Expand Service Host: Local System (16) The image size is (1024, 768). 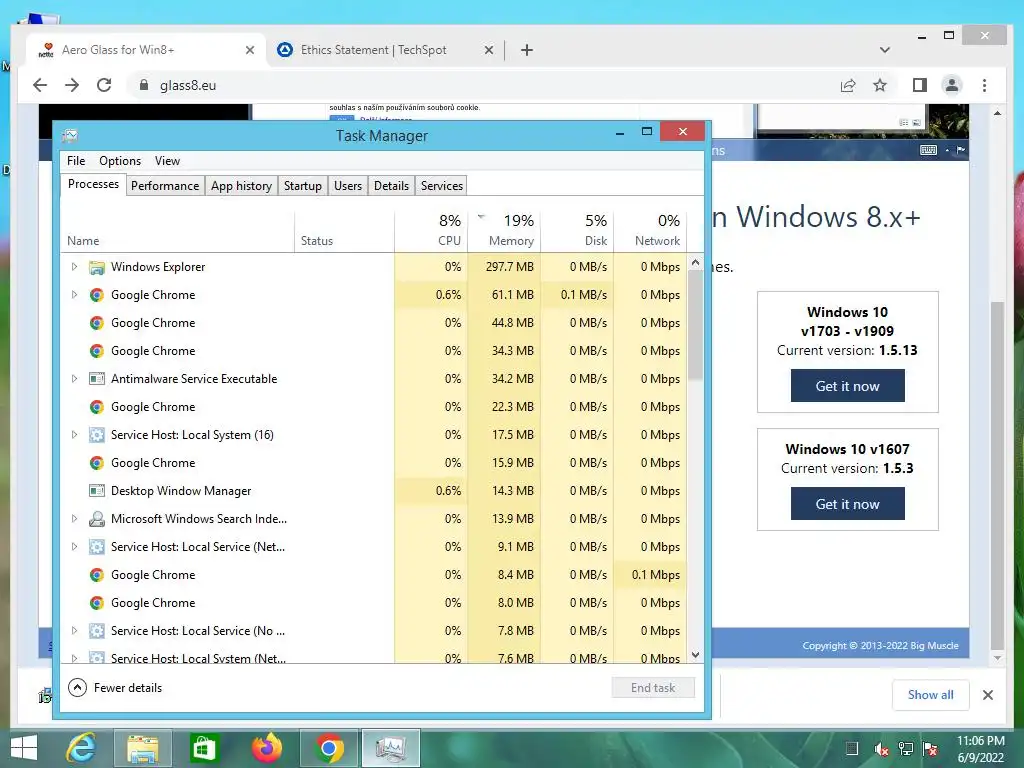(74, 434)
